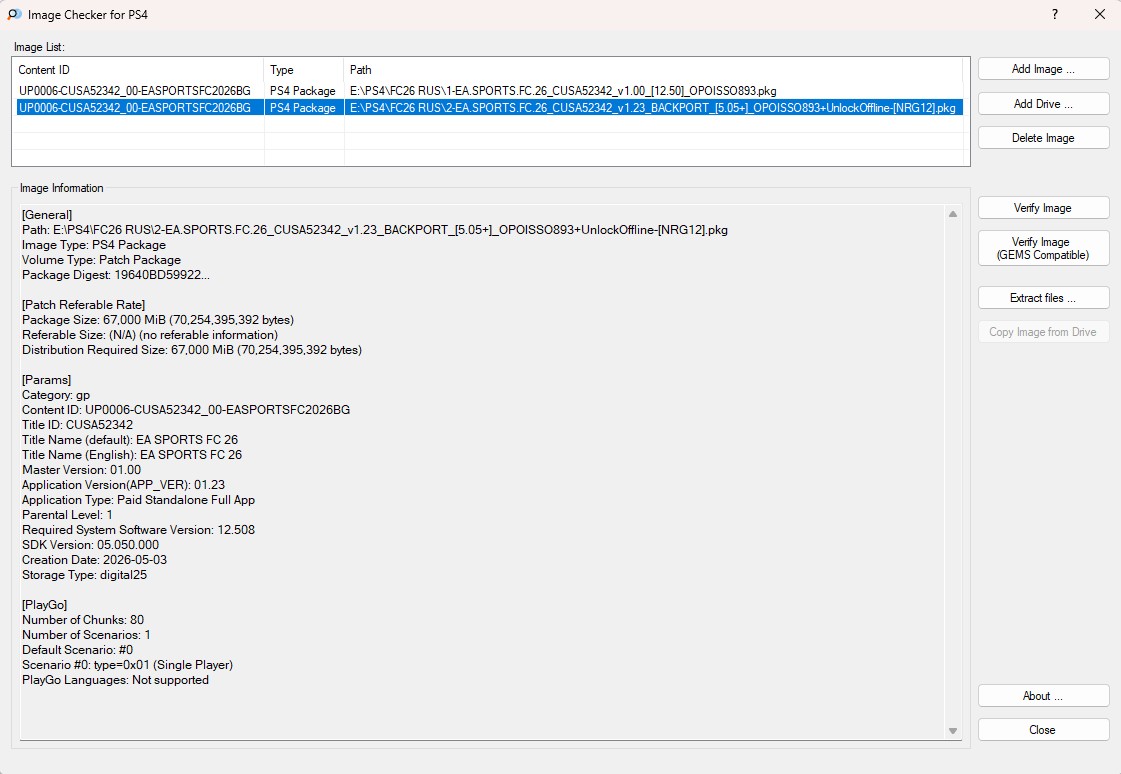Click the Close button at bottom

pyautogui.click(x=1043, y=730)
